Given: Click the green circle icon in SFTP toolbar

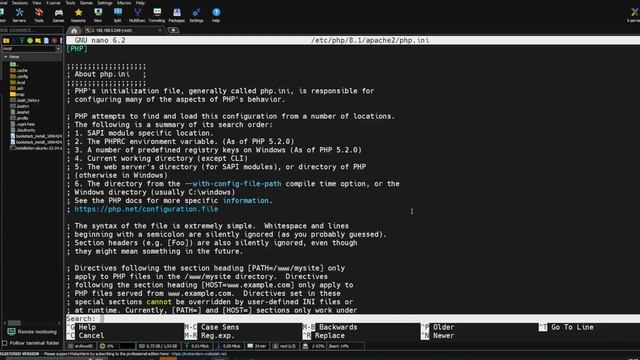Looking at the screenshot, I should click(30, 41).
